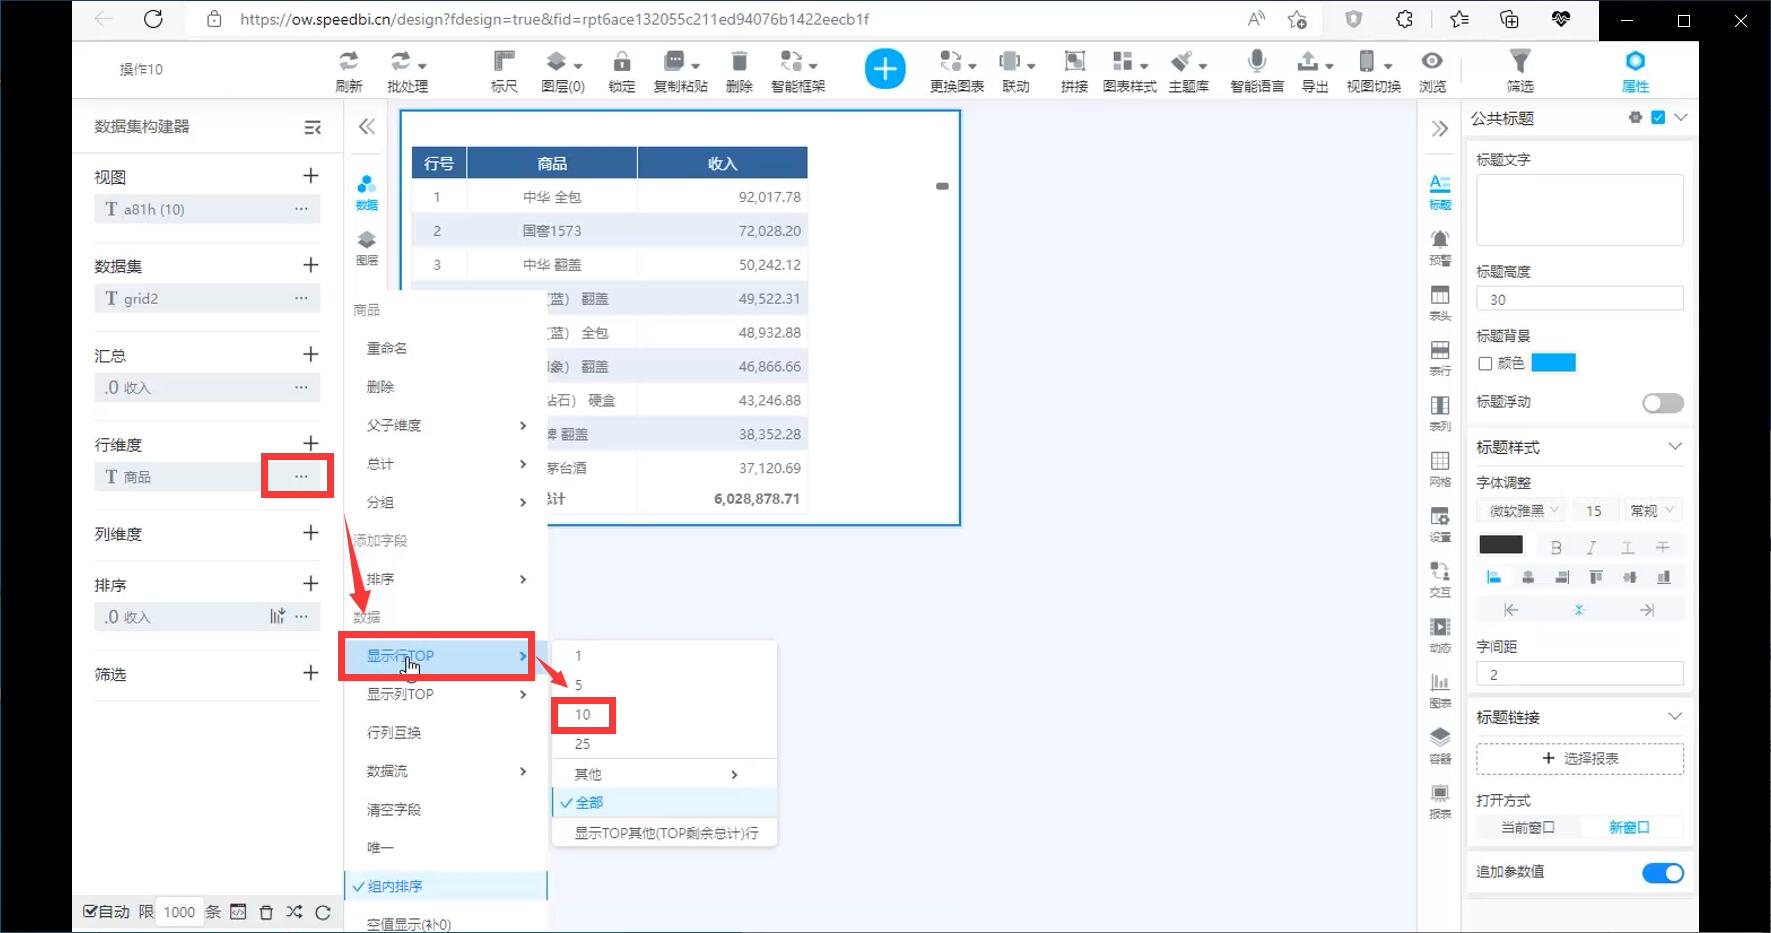Click the 标尺 ruler tool icon
This screenshot has height=933, width=1771.
pyautogui.click(x=504, y=62)
